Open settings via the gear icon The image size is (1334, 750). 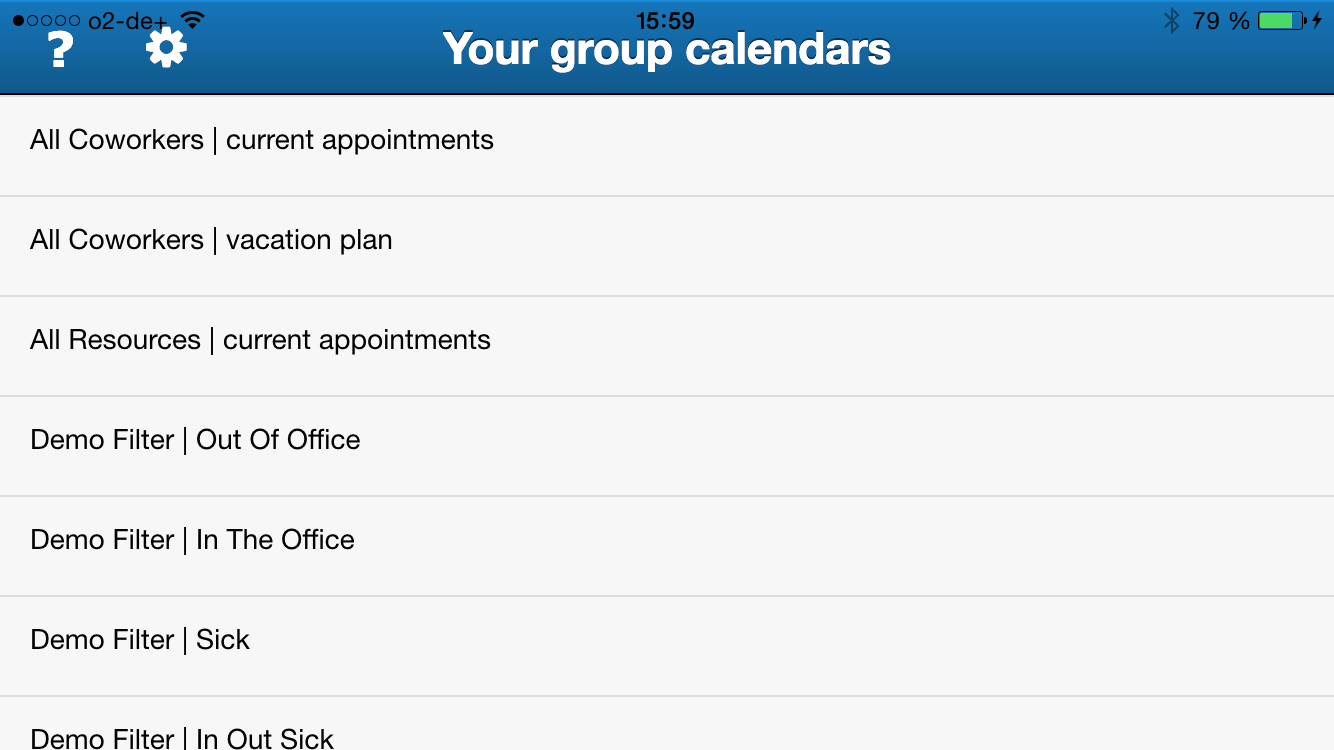(x=166, y=48)
